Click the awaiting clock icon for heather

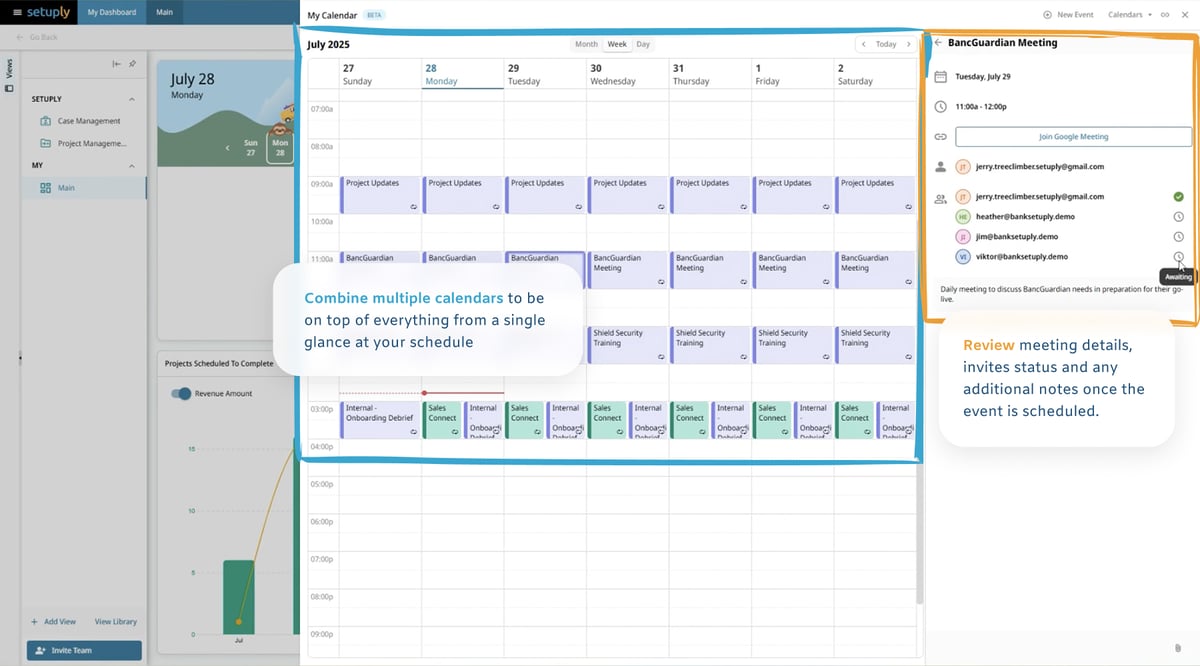(x=1178, y=217)
